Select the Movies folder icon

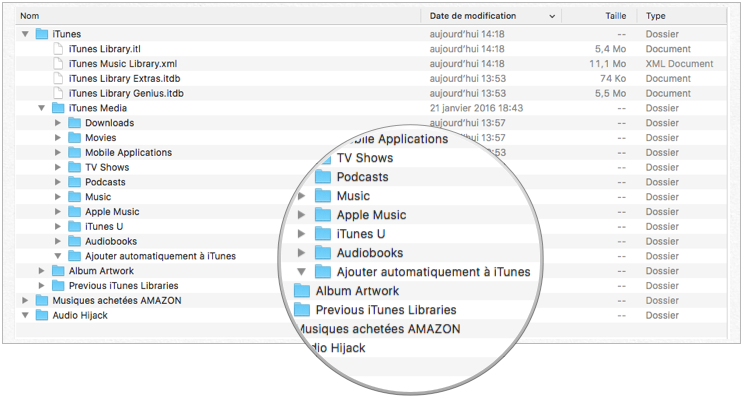(74, 137)
